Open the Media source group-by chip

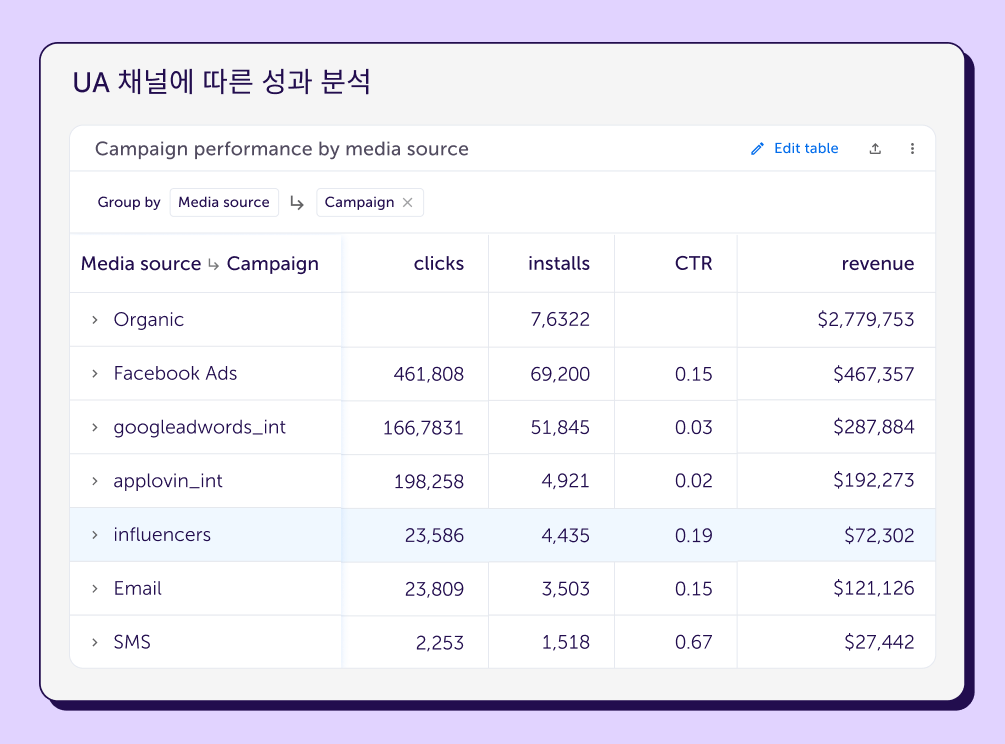[224, 202]
